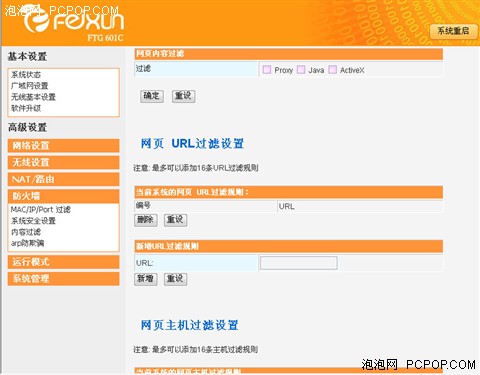Screen dimensions: 480x375
Task: Enable the Proxy filter checkbox
Action: tap(267, 69)
